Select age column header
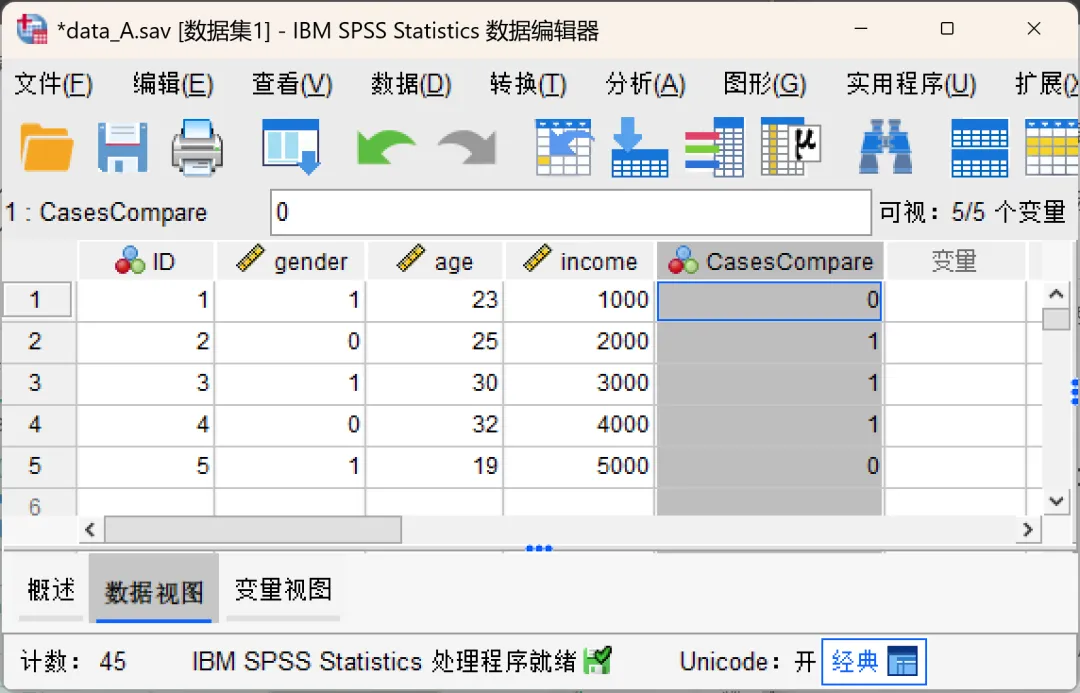The height and width of the screenshot is (693, 1080). (x=435, y=261)
